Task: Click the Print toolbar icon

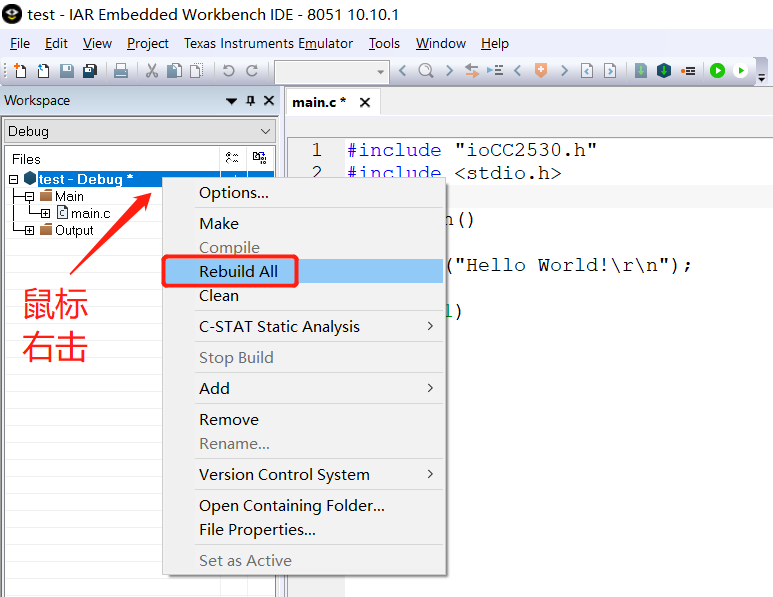Action: (121, 71)
